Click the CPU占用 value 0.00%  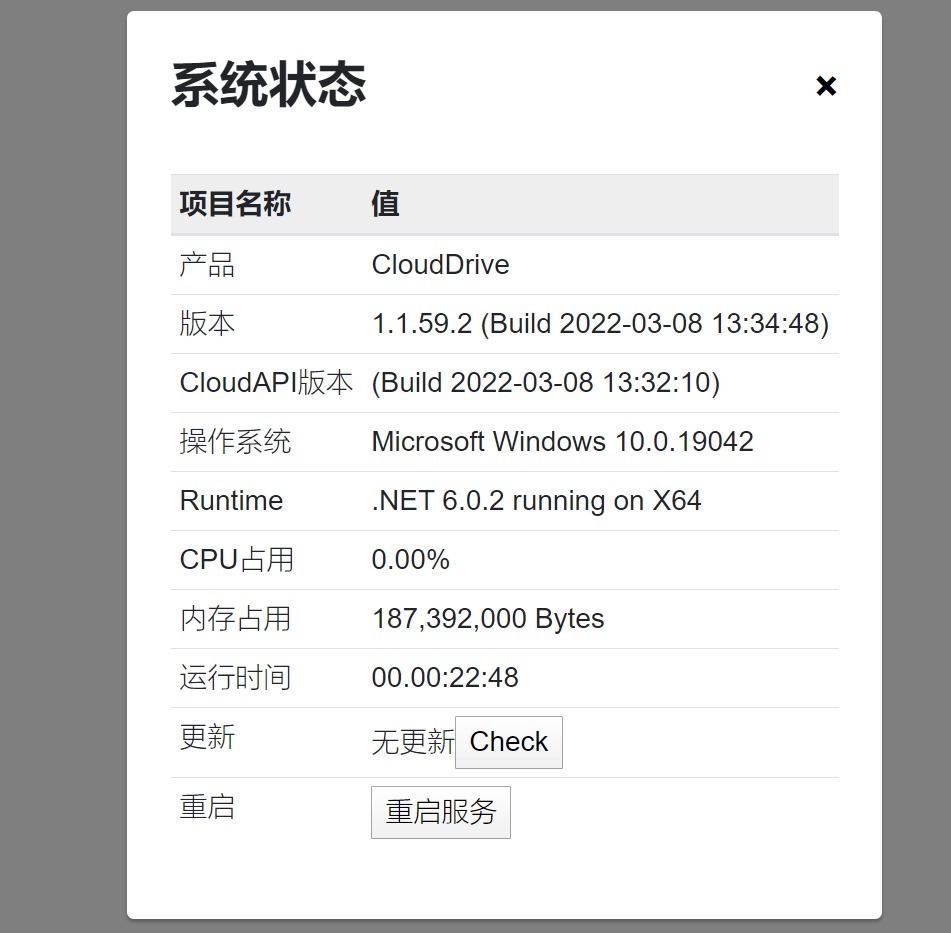(x=410, y=560)
